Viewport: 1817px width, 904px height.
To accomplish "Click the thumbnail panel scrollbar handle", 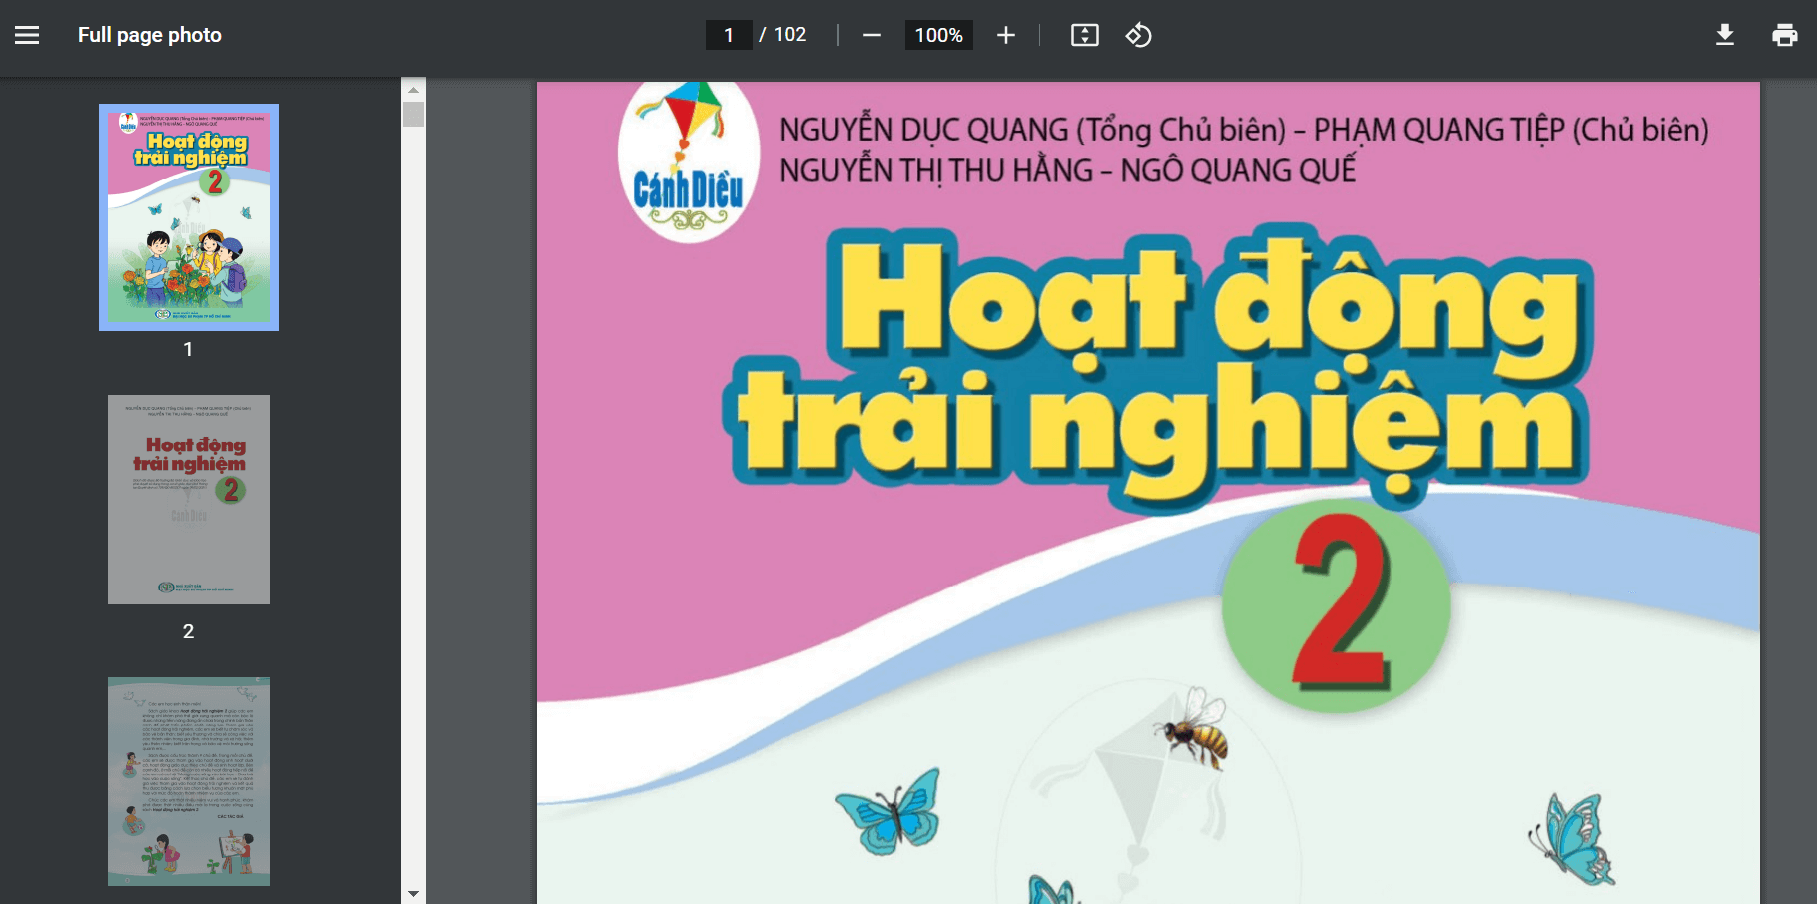I will (413, 114).
